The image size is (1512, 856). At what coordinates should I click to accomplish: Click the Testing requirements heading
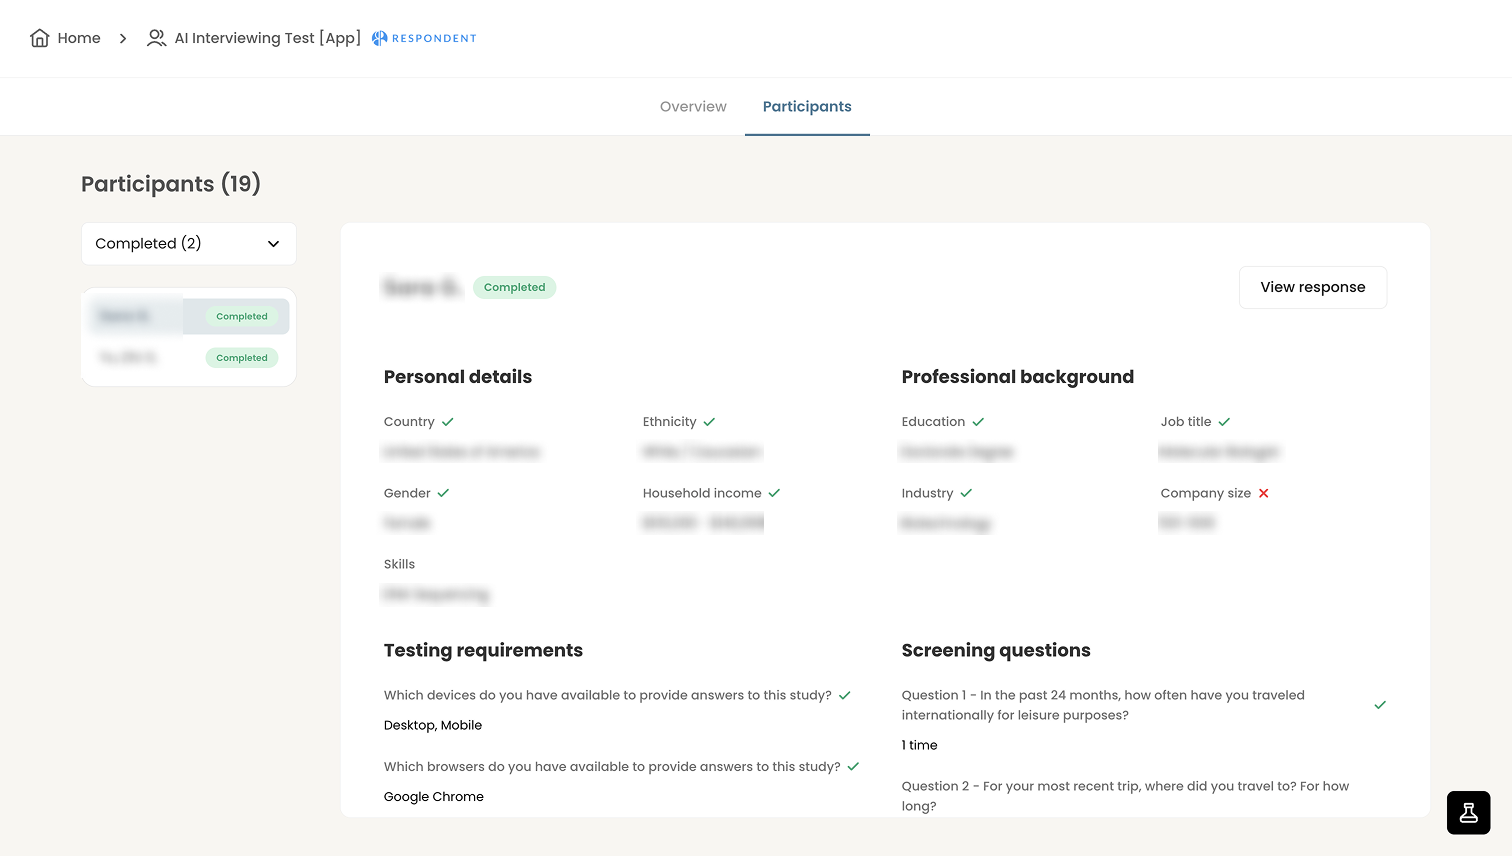point(483,650)
